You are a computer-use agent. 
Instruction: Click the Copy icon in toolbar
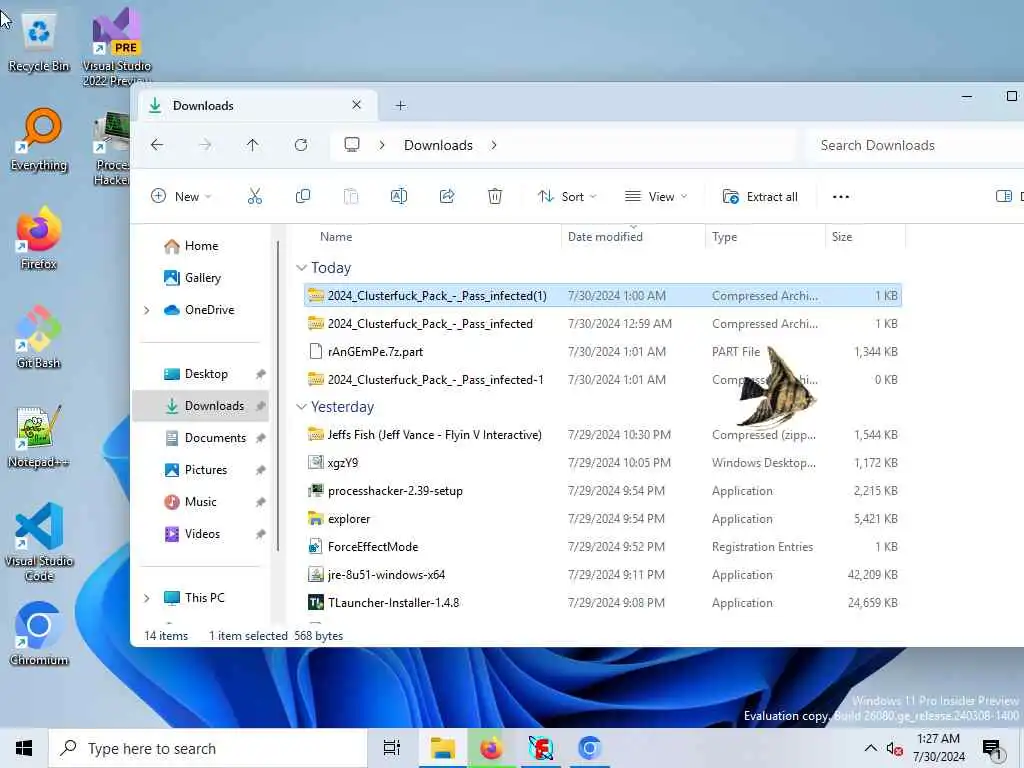[x=303, y=197]
